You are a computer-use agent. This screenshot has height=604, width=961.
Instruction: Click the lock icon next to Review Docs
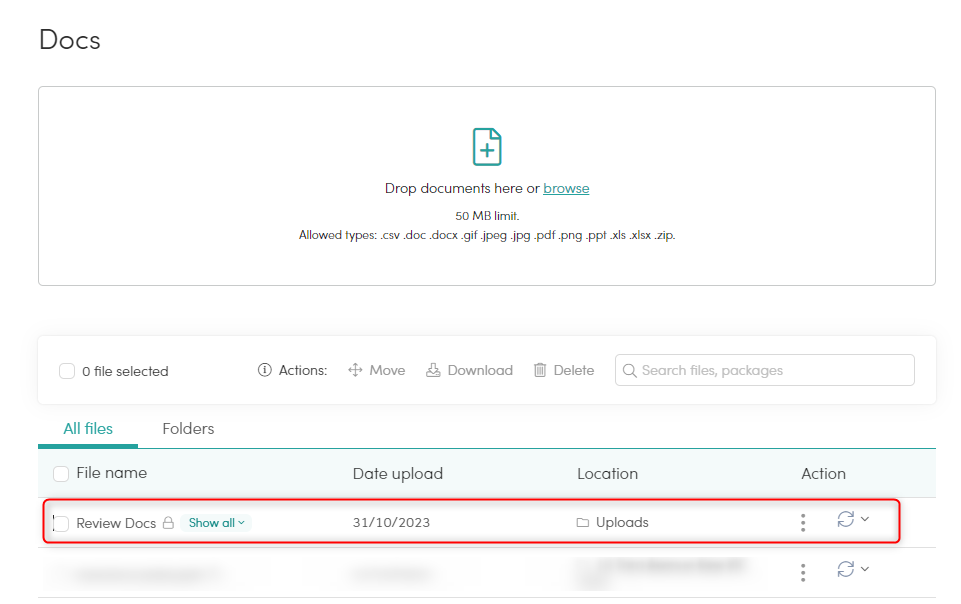click(168, 523)
